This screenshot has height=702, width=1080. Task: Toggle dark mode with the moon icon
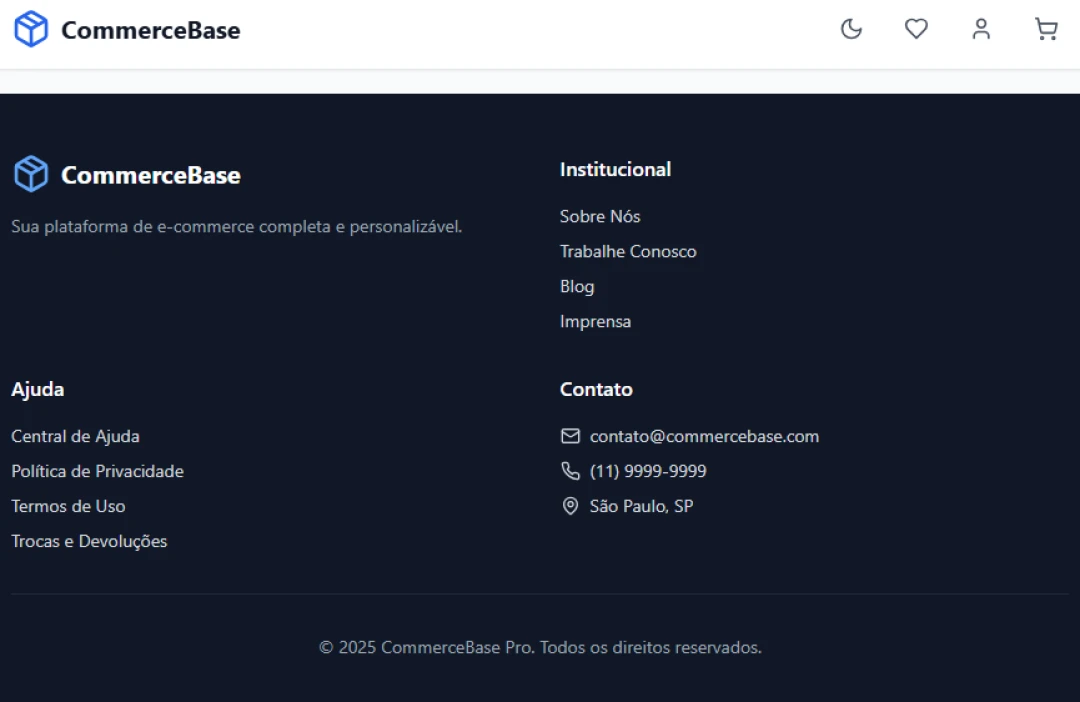[x=851, y=29]
